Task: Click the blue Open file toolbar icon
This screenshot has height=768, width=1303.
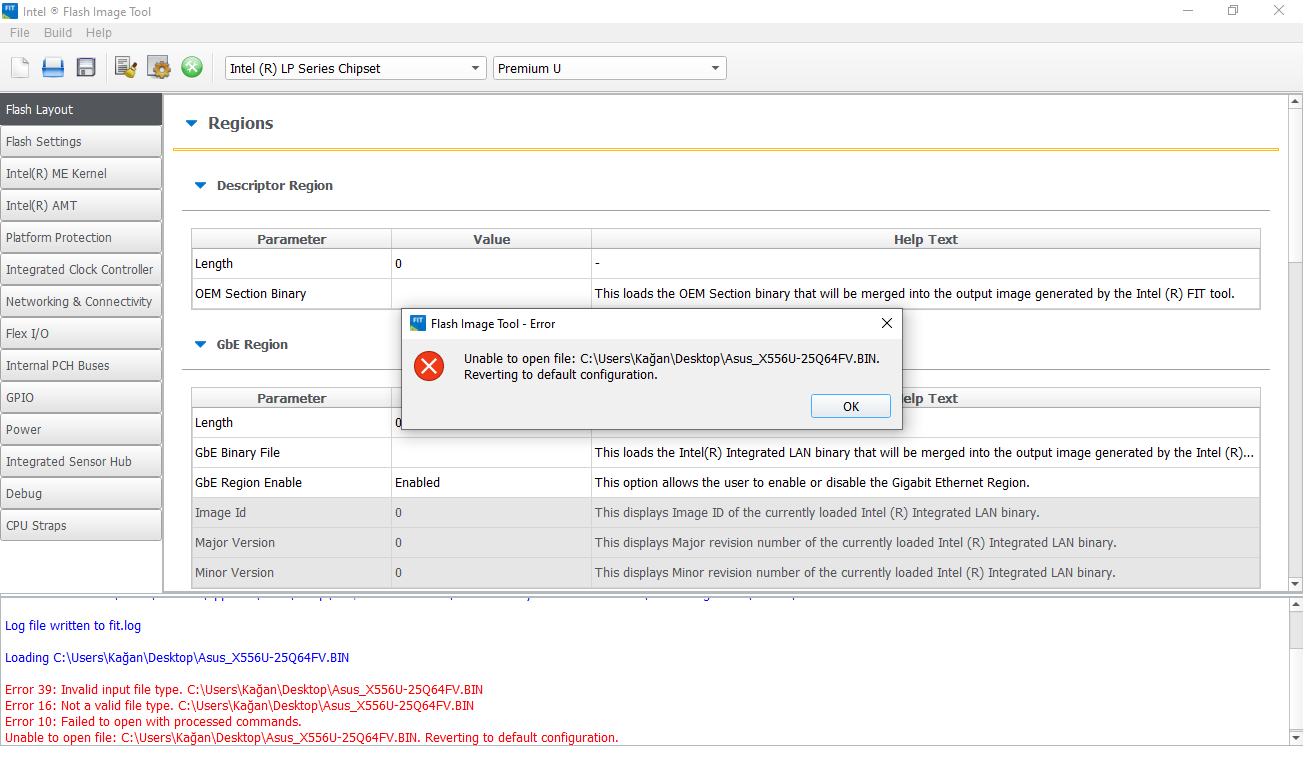Action: [x=53, y=68]
